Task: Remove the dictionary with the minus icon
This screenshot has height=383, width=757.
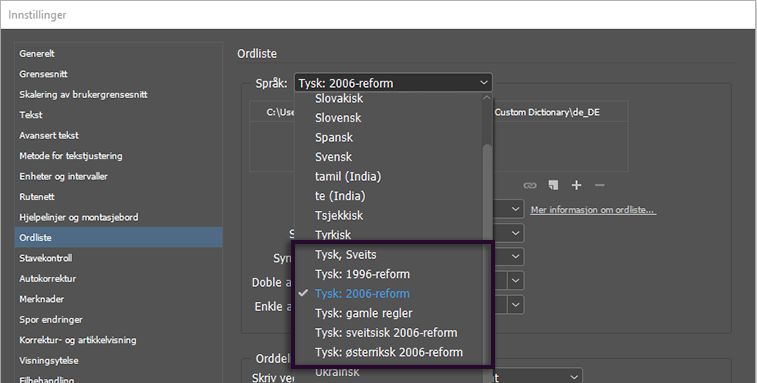Action: point(600,185)
